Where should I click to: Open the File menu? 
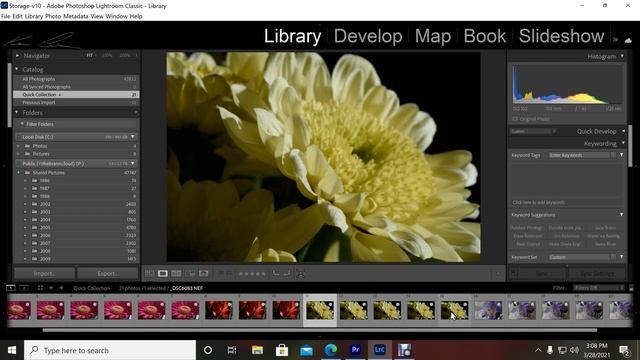tap(6, 16)
